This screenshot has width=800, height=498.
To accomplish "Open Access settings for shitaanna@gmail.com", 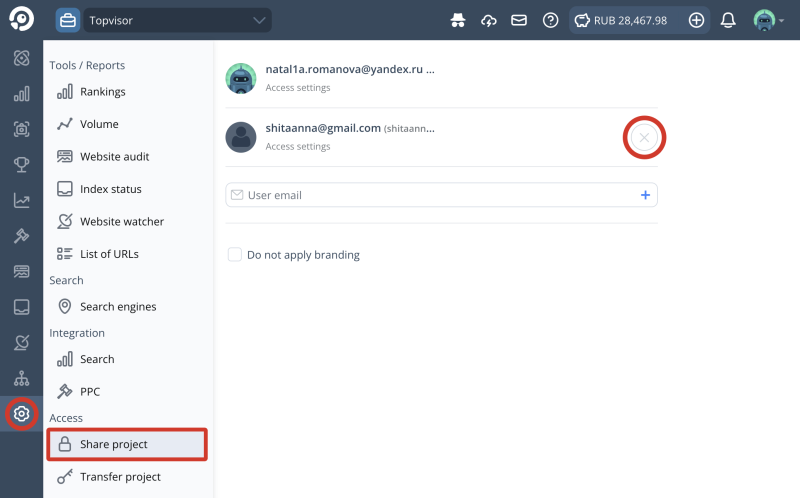I will (297, 146).
